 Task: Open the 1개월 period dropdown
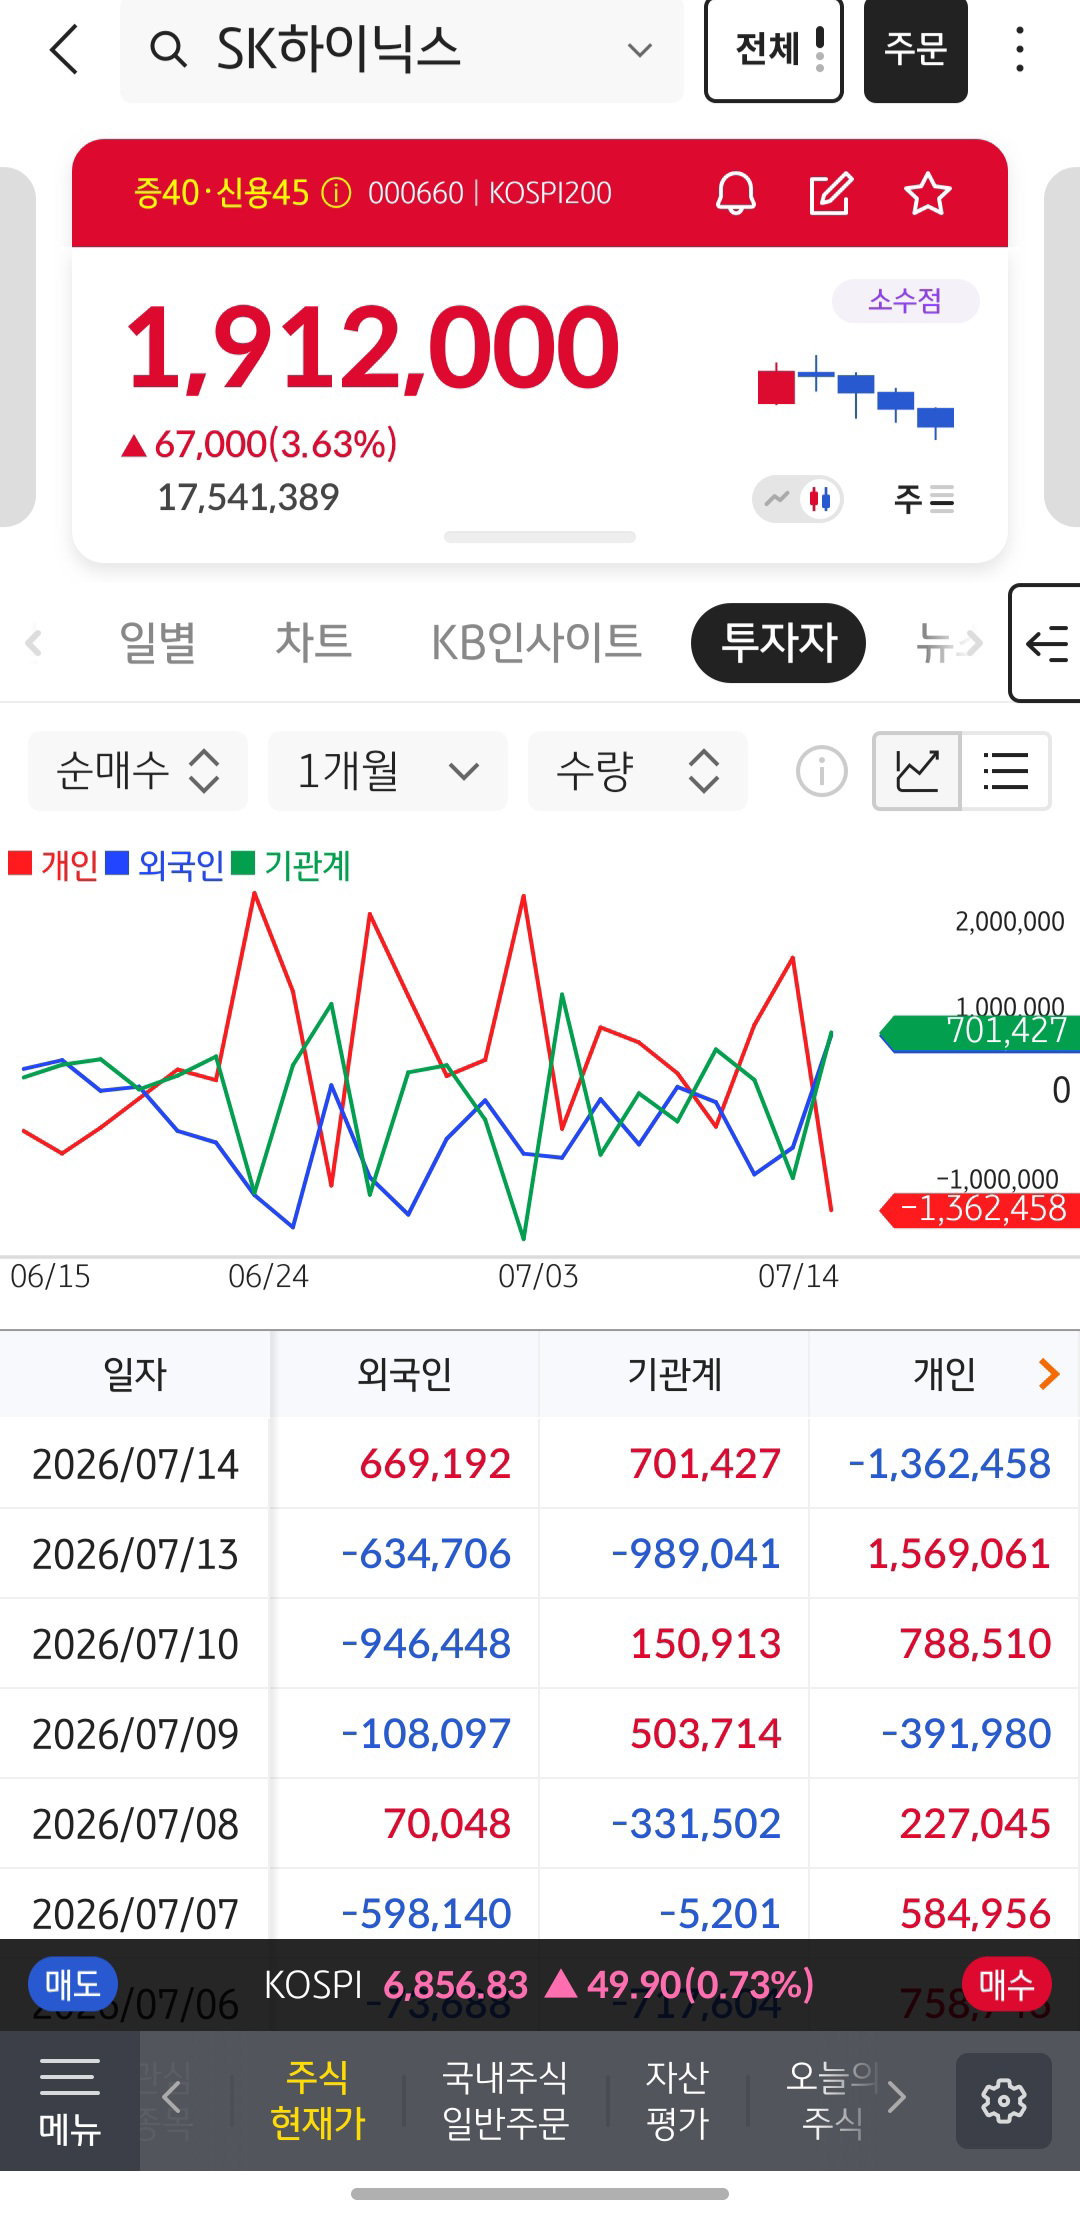point(388,771)
